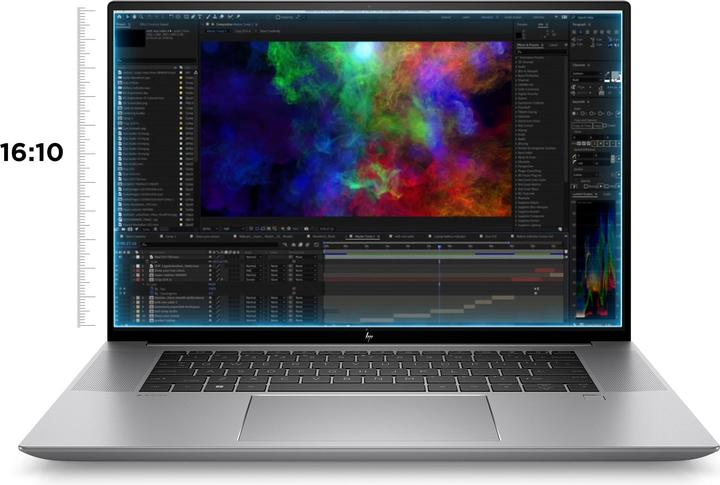Click the composition mini-flowchart icon in timeline

[285, 245]
